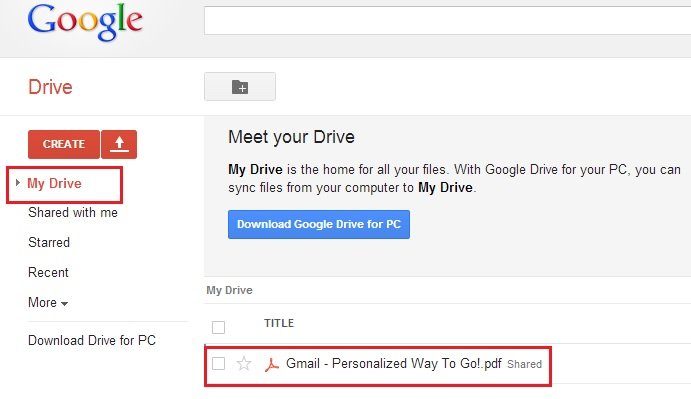Check the box for the Gmail pdf file
691x399 pixels.
click(x=218, y=364)
